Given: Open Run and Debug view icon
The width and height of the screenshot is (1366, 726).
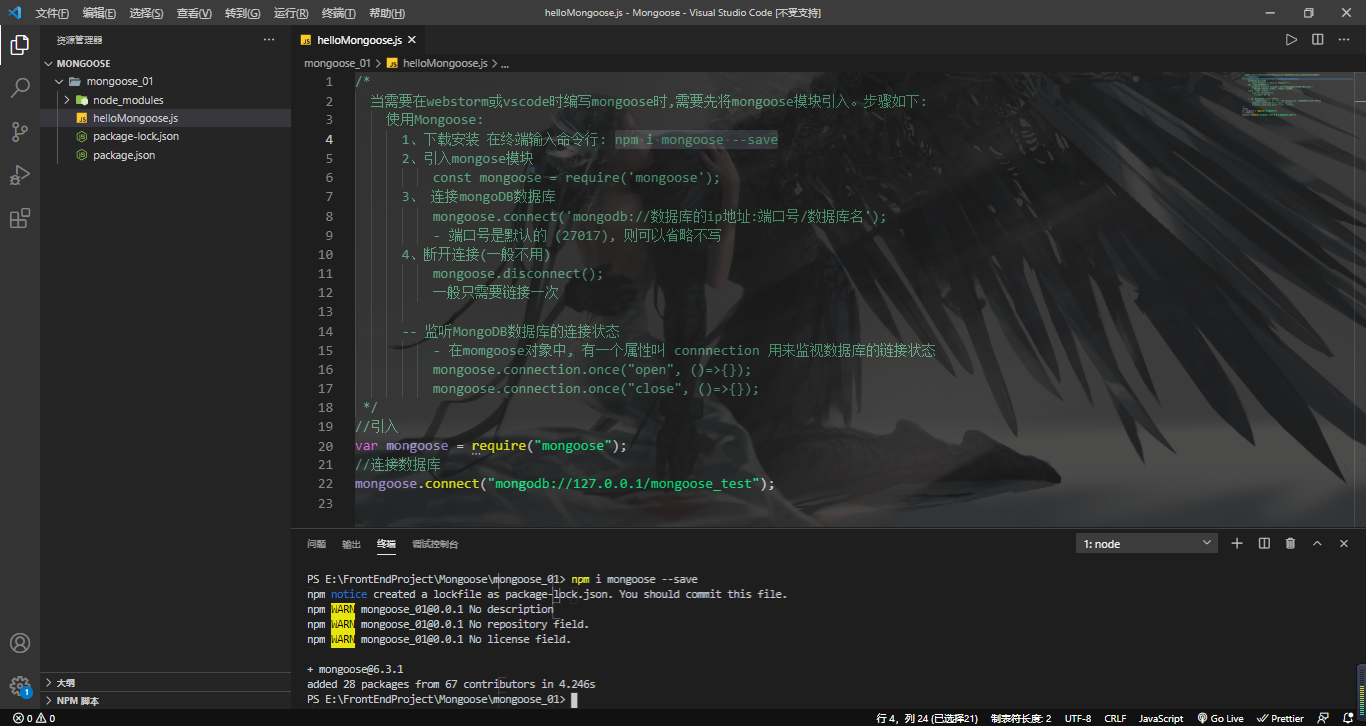Looking at the screenshot, I should [x=20, y=175].
